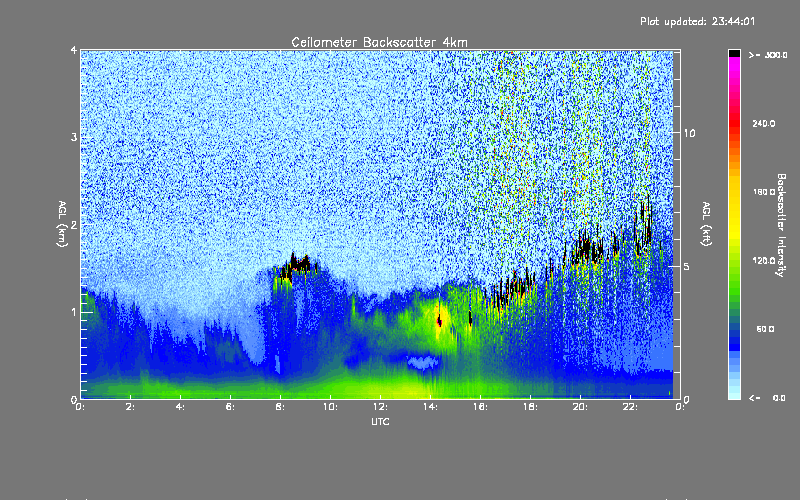Screen dimensions: 800x500
Task: Click the 'AGL (kft)' right axis label
Action: tap(706, 224)
